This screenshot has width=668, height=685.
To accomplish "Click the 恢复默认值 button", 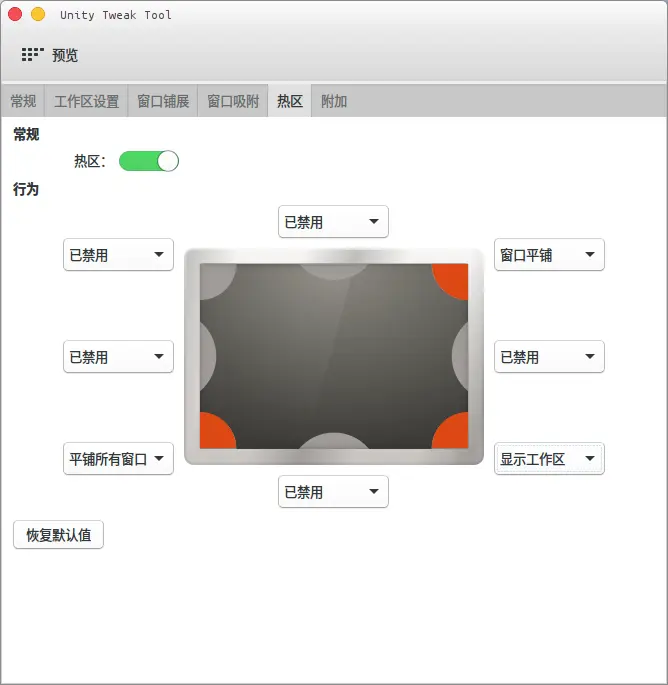I will 59,534.
